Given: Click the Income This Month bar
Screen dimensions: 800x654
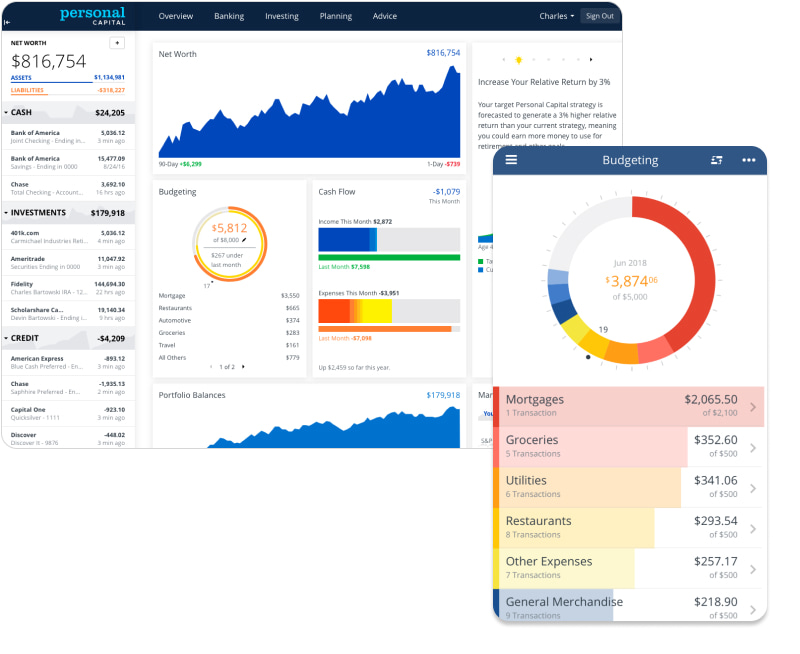Looking at the screenshot, I should pos(389,239).
